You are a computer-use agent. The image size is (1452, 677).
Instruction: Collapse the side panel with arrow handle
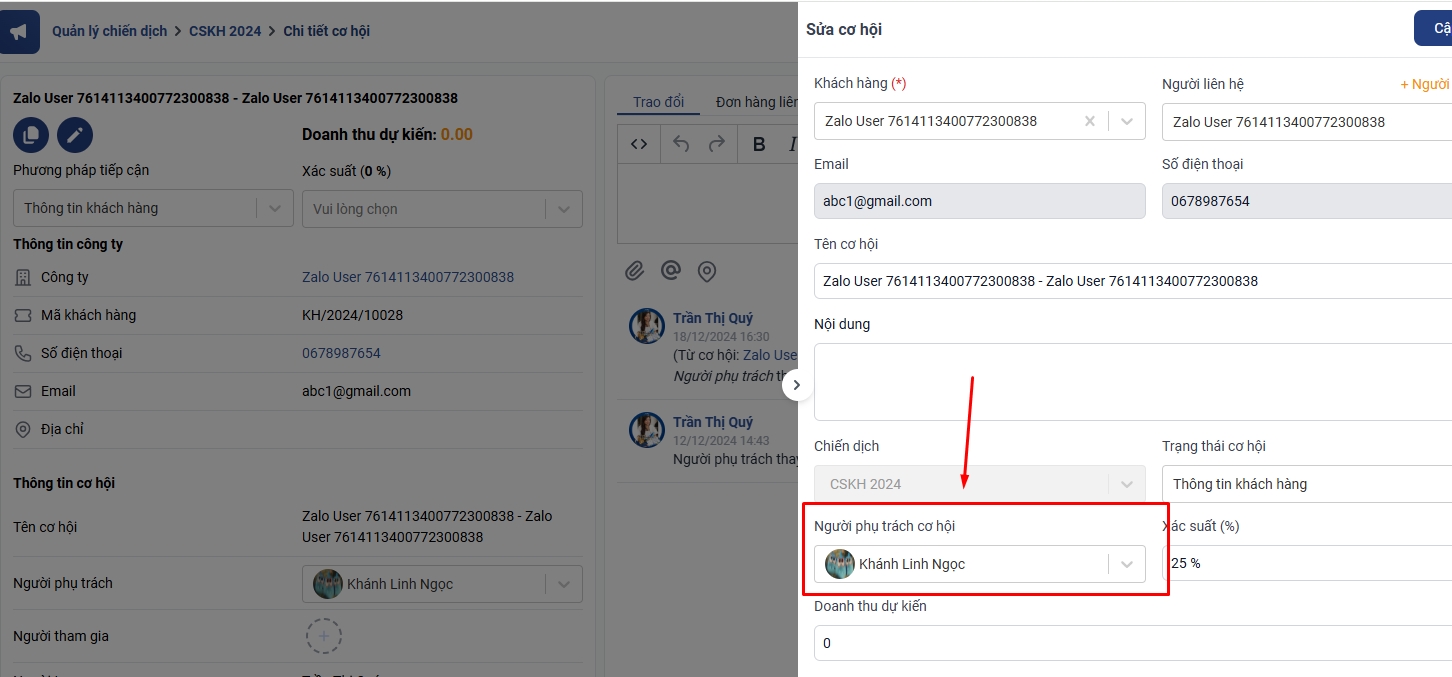[797, 385]
